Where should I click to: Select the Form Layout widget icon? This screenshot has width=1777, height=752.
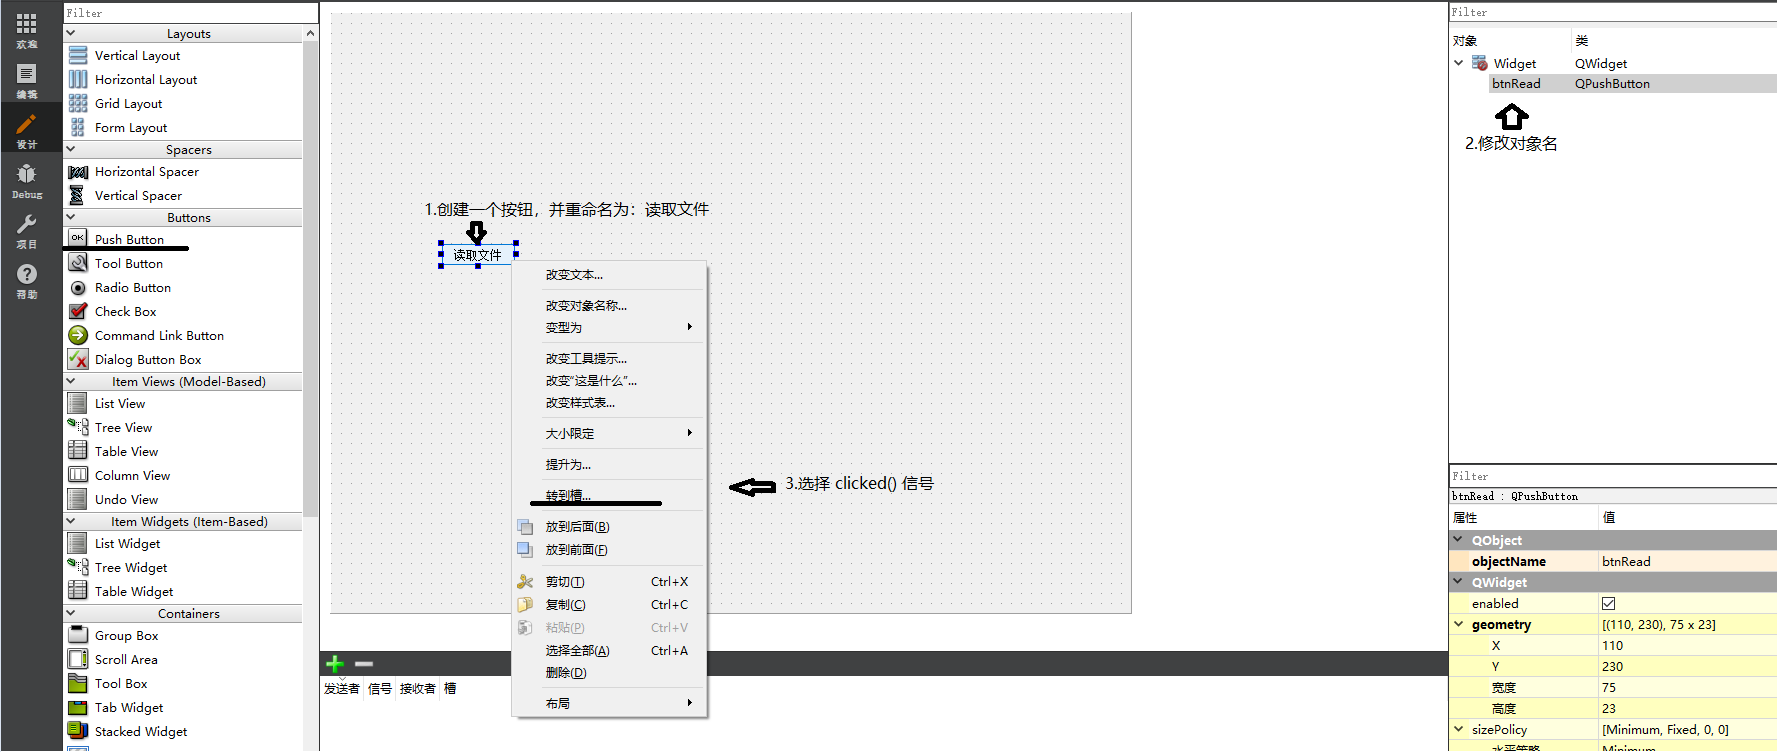[x=78, y=127]
